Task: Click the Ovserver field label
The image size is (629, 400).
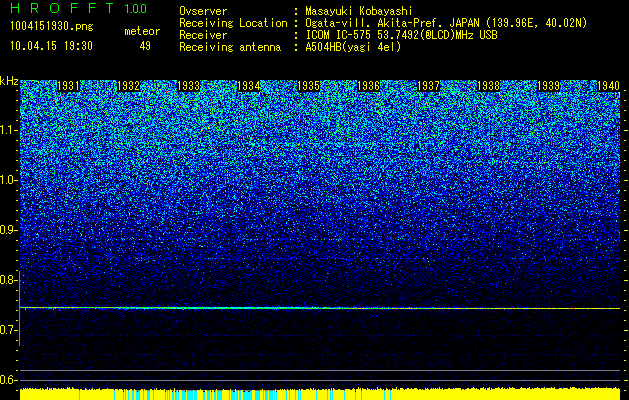Action: pyautogui.click(x=203, y=11)
